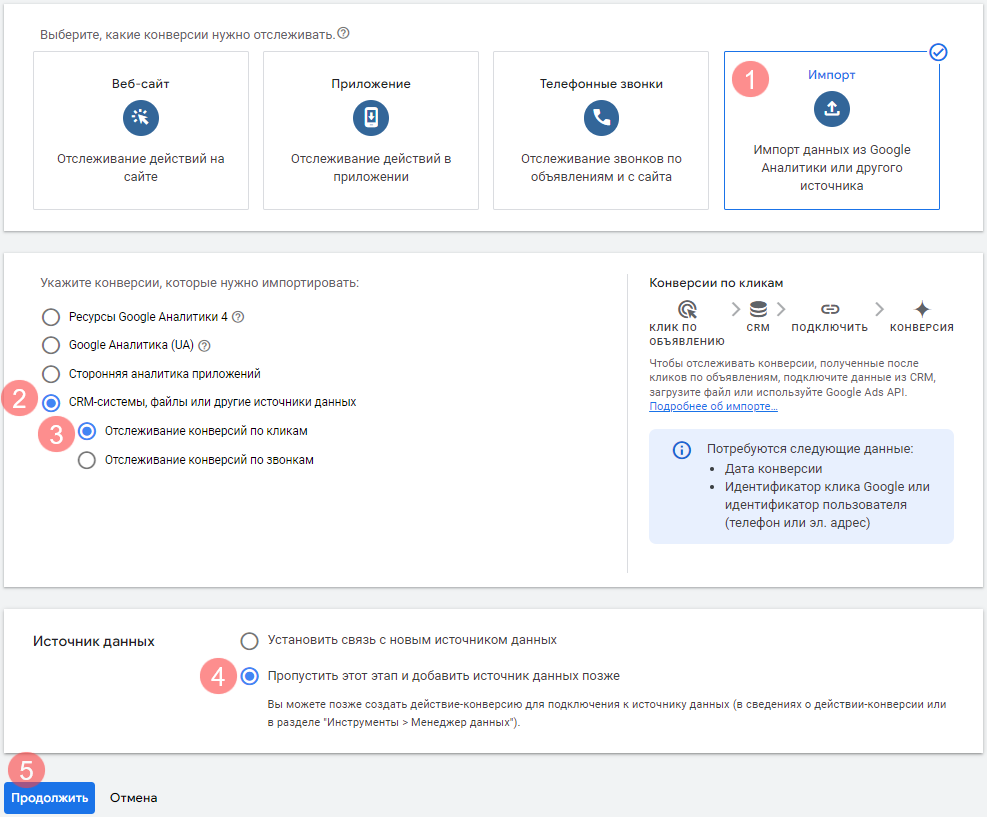Screen dimensions: 987x817
Task: Choose CRM-системы, файлы или другие источники option
Action: [x=51, y=403]
